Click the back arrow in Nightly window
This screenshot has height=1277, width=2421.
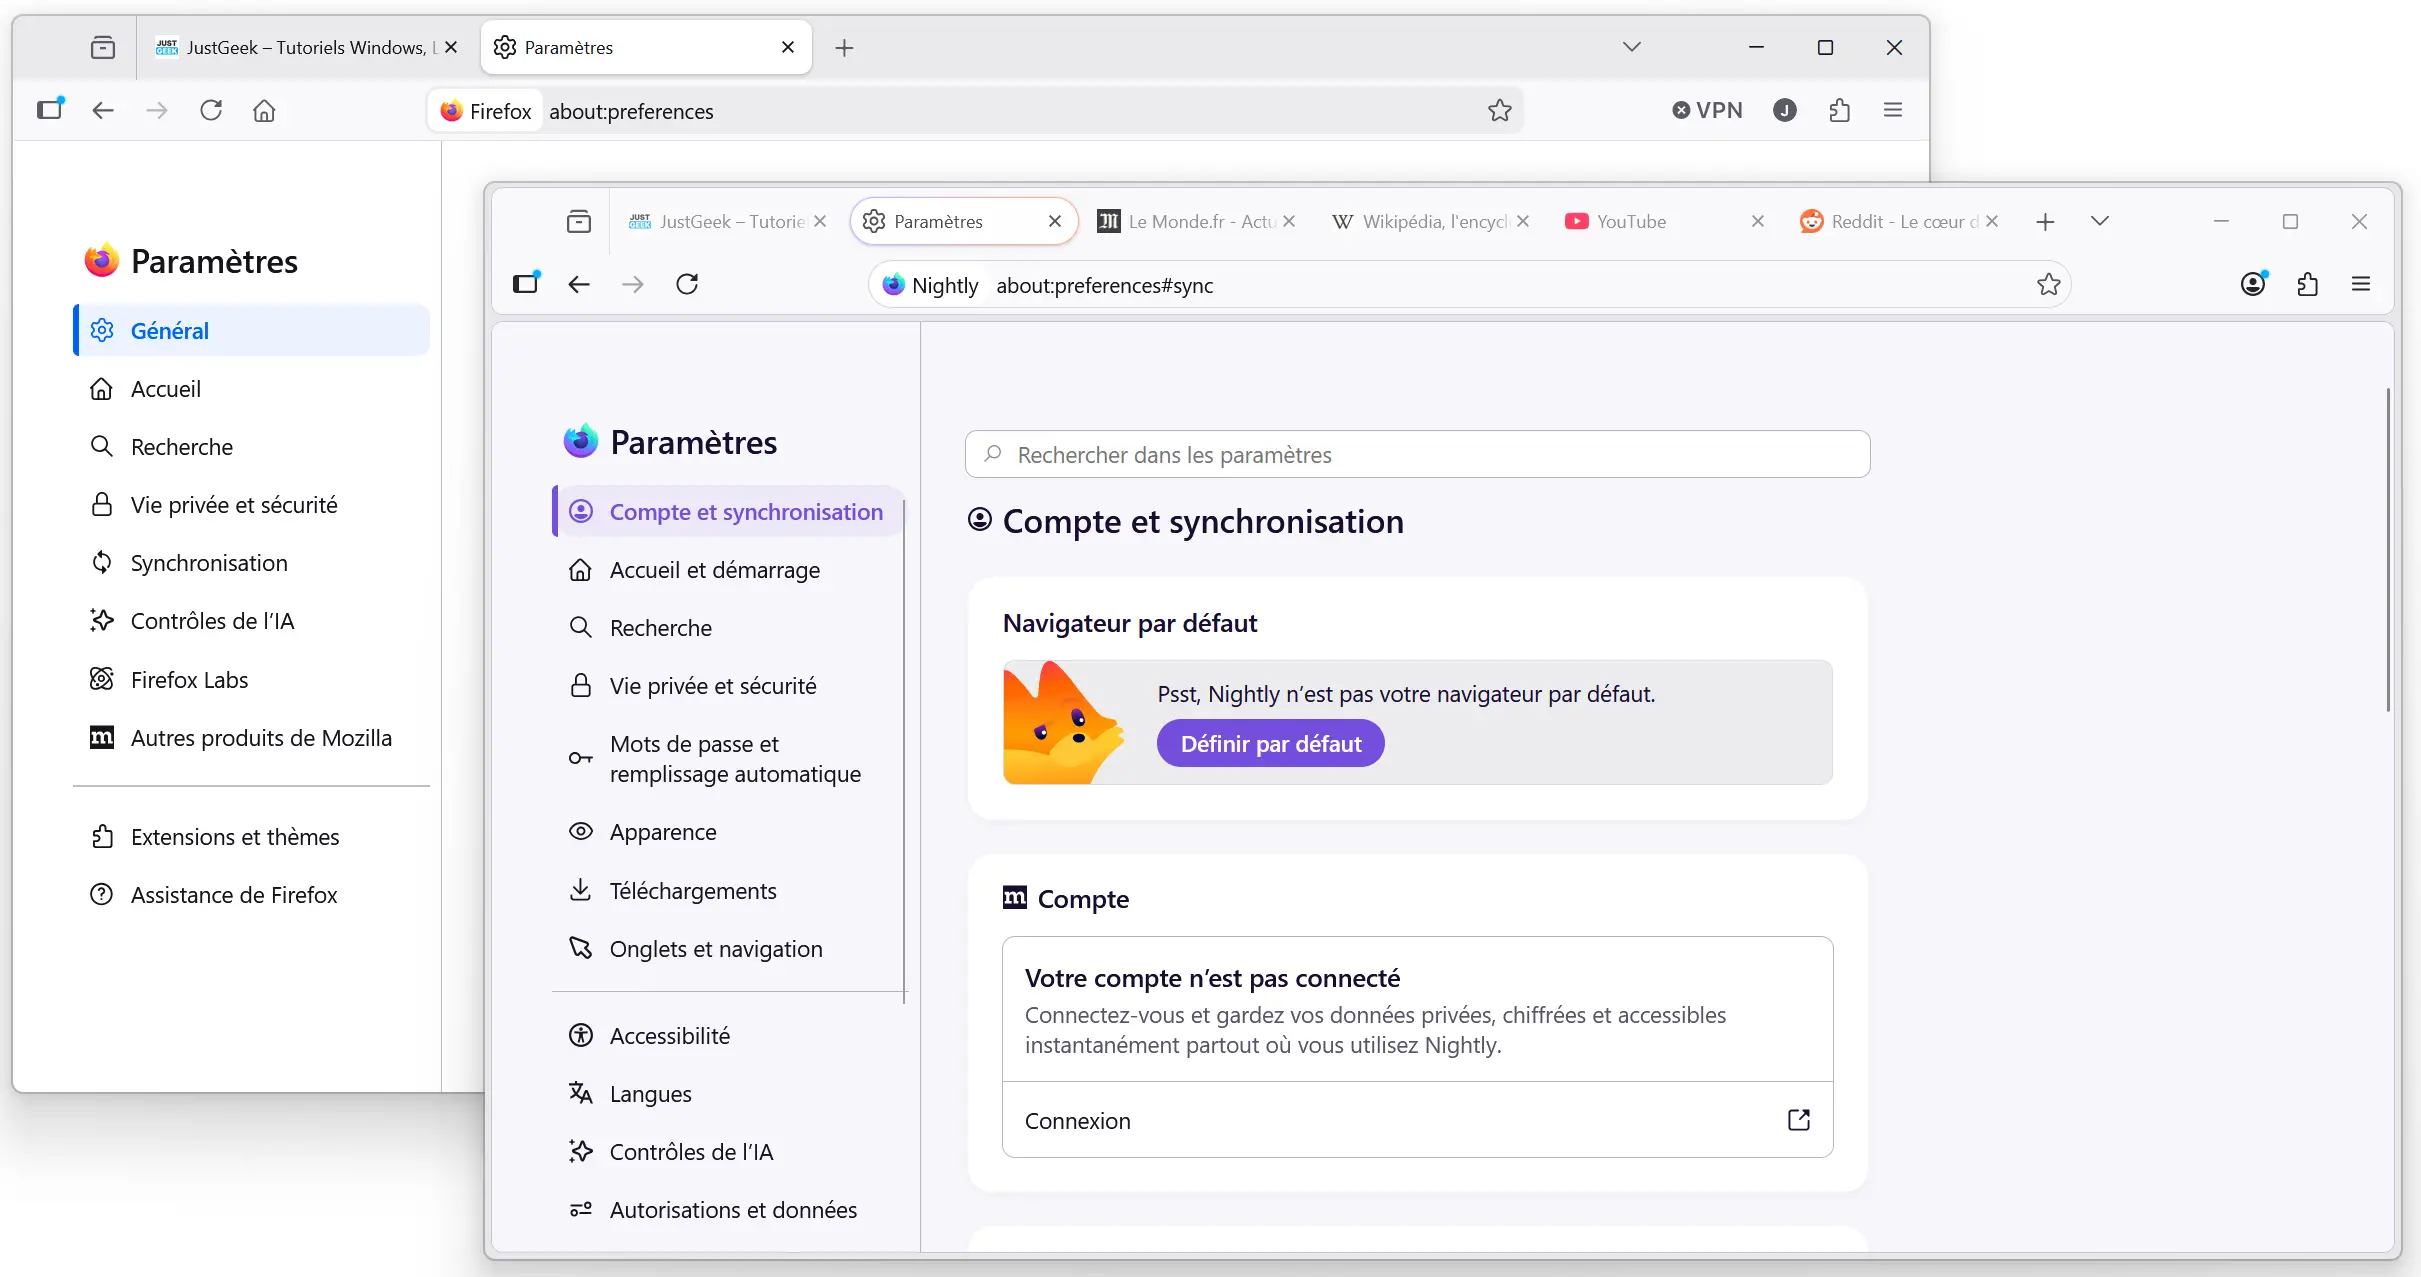(x=579, y=284)
